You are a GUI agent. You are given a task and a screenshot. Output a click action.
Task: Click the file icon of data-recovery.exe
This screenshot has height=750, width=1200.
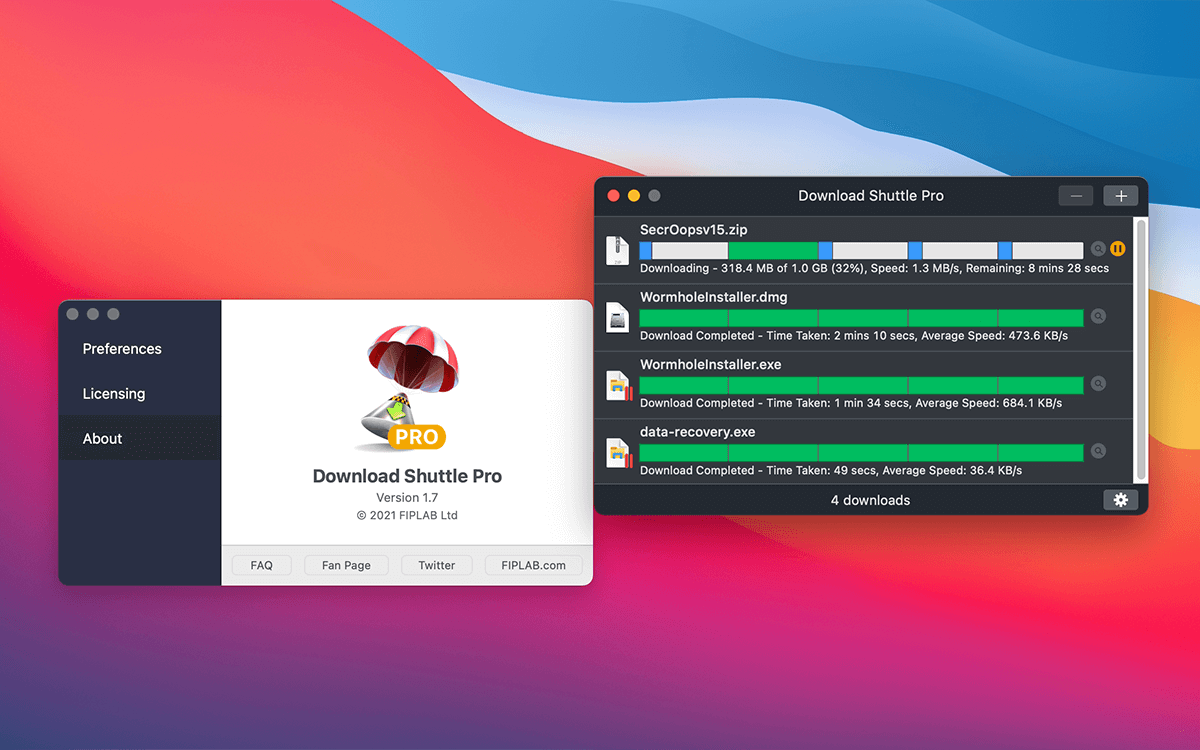tap(619, 452)
